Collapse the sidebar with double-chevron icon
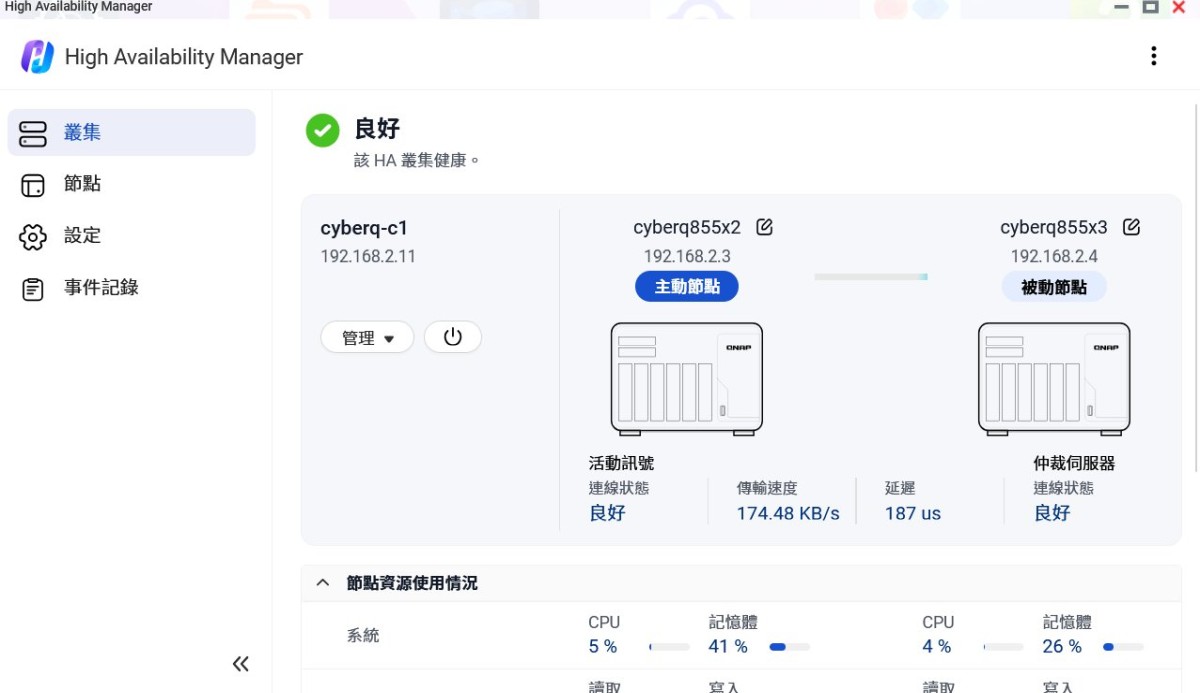Viewport: 1200px width, 693px height. (240, 664)
